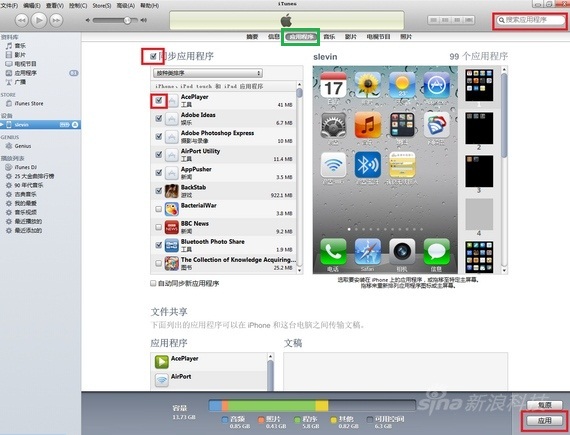Click the orange Music icon on home screen
Viewport: 570px width, 435px height.
click(368, 125)
